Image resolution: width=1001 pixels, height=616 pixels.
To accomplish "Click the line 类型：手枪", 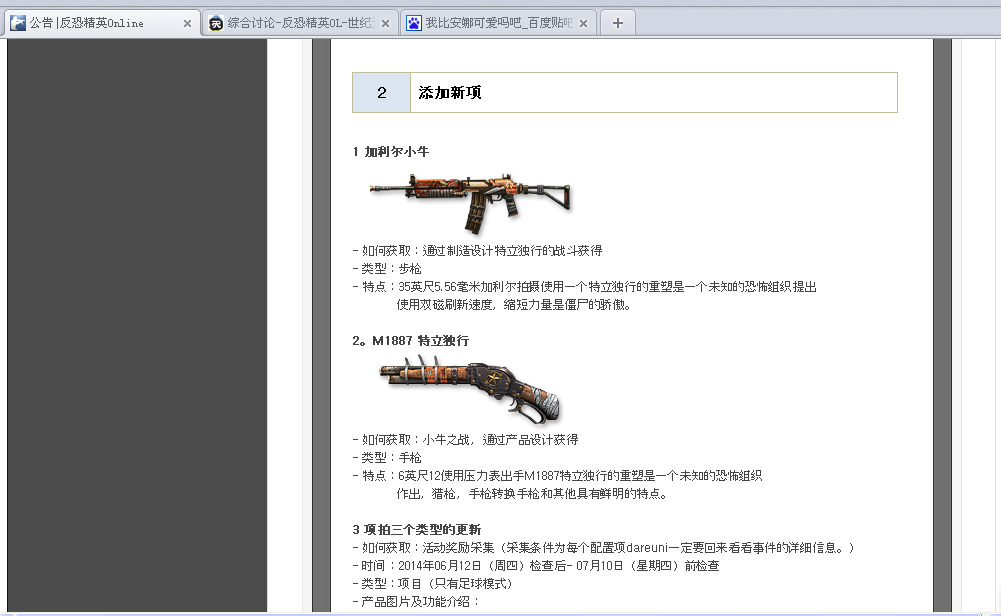I will click(387, 458).
